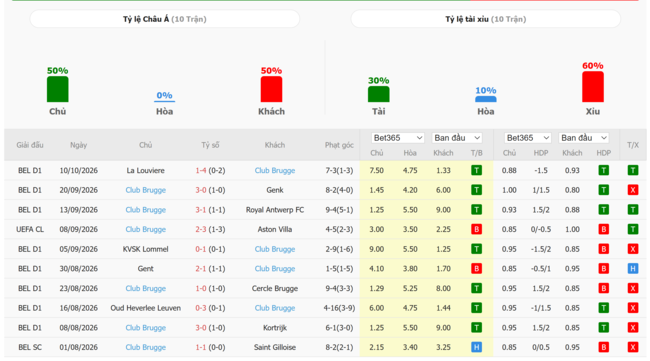650x361 pixels.
Task: Click corner stat 4-16(3-9)
Action: click(339, 308)
